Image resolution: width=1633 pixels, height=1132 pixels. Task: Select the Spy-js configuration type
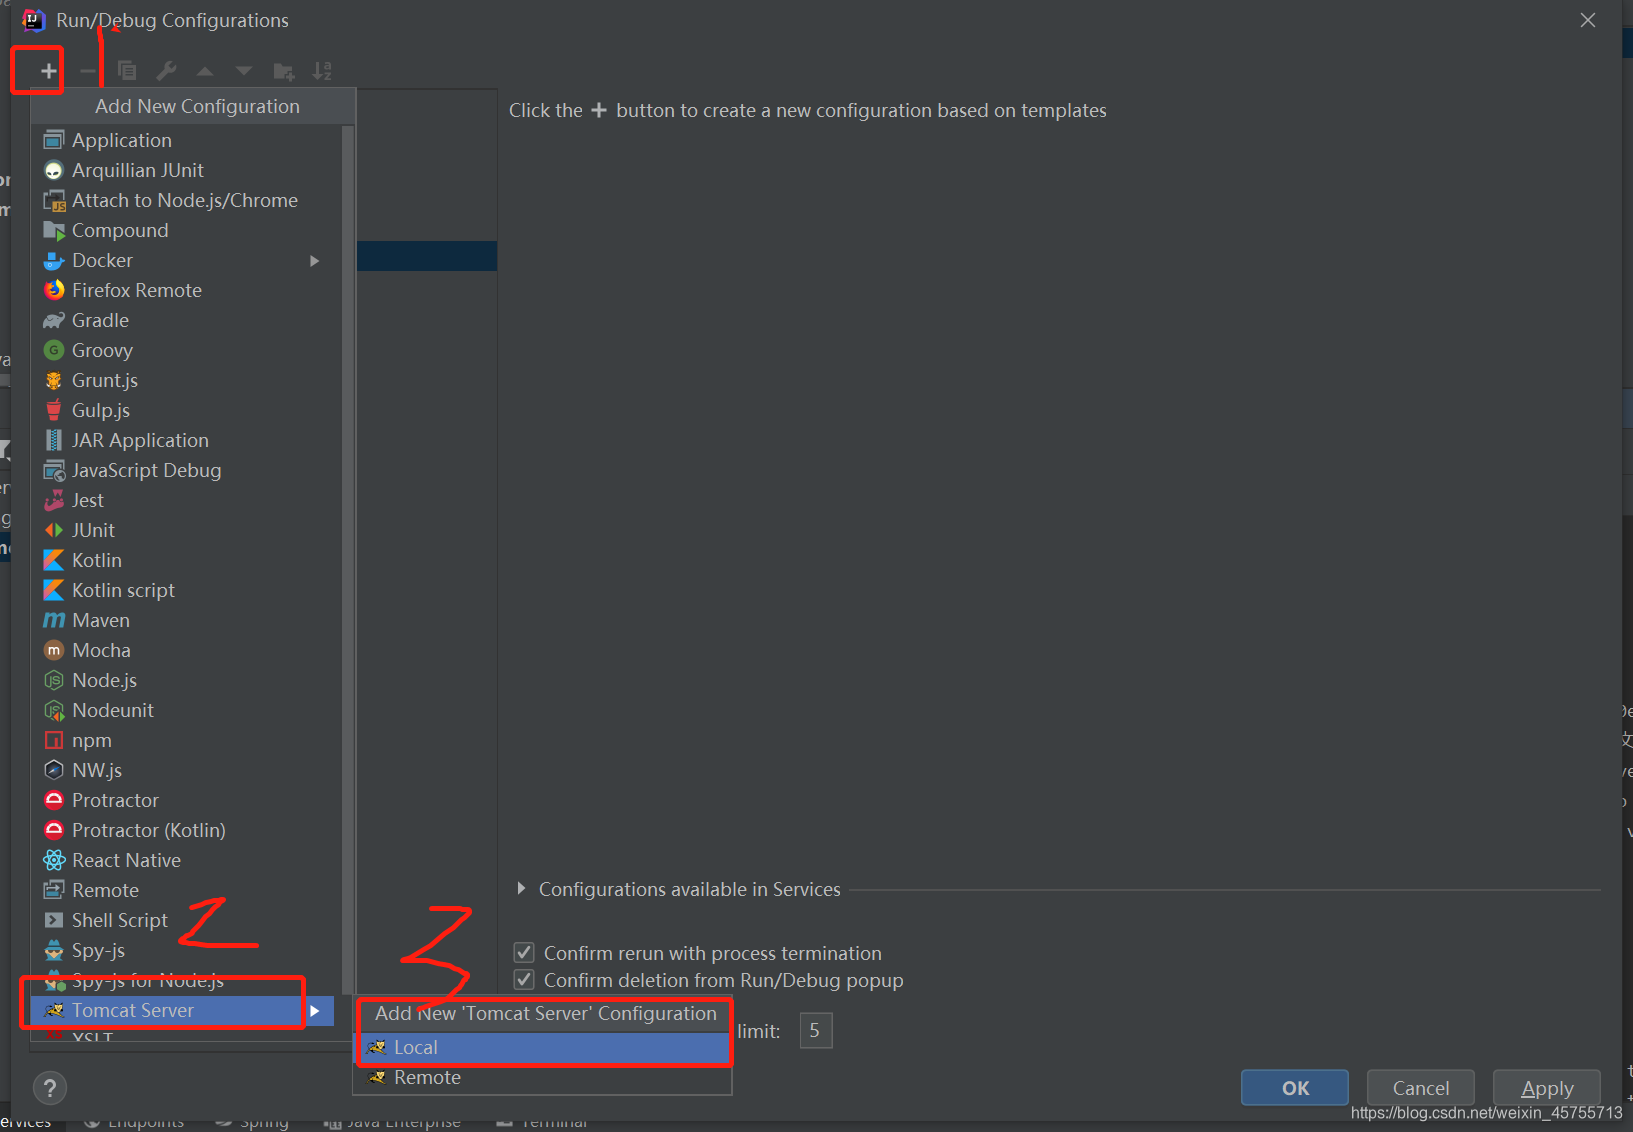(x=186, y=950)
